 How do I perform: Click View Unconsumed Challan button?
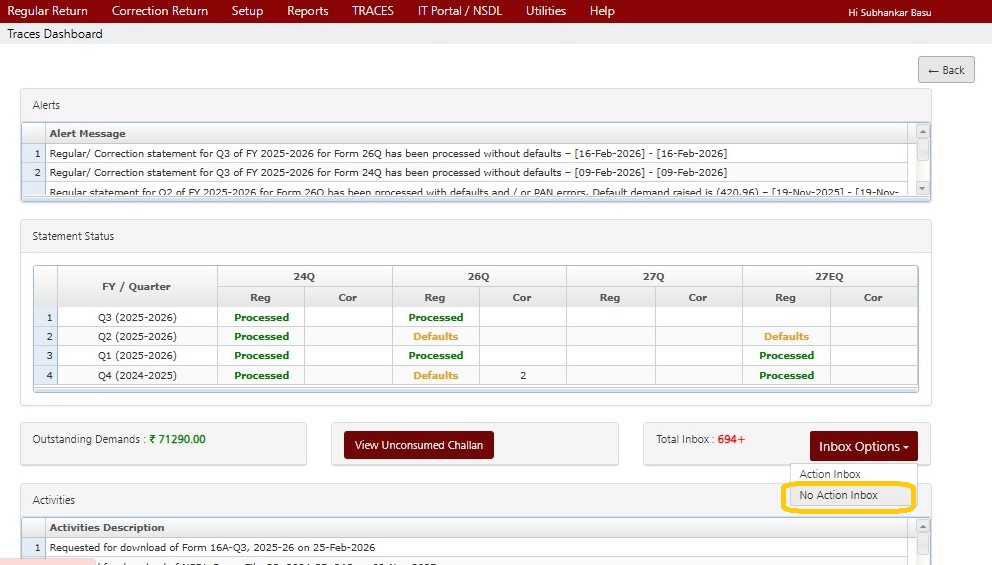point(418,445)
